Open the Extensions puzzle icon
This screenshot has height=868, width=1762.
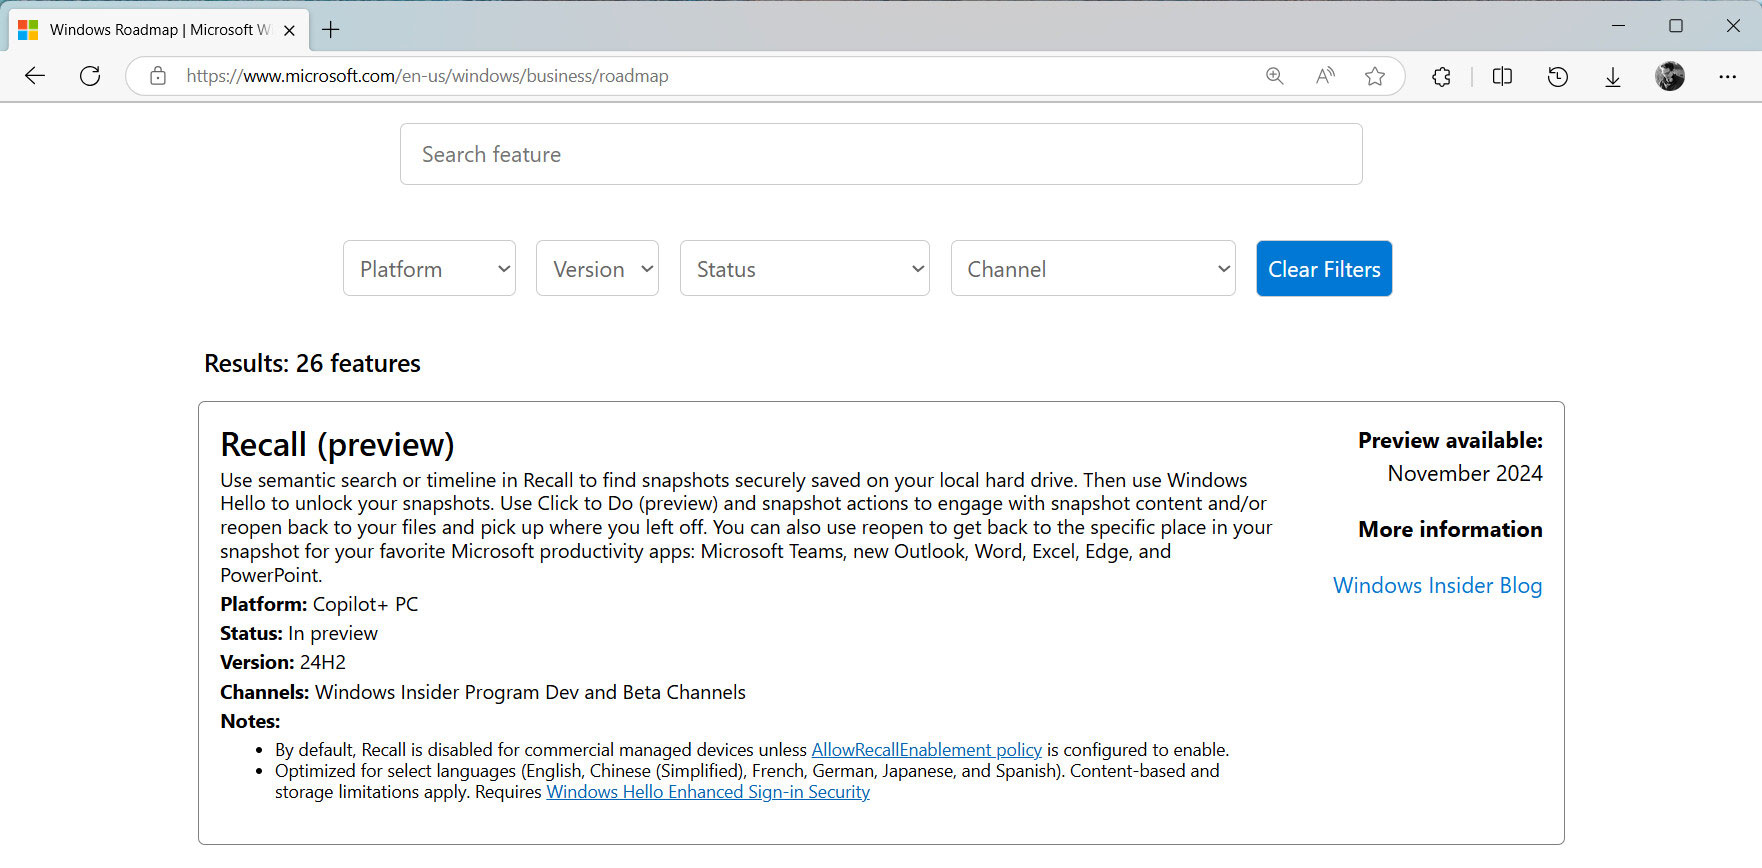[x=1441, y=76]
